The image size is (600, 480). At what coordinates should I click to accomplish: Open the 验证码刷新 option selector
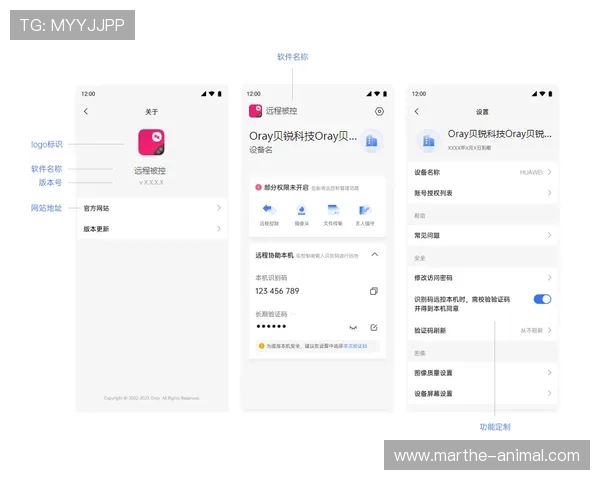(x=535, y=330)
